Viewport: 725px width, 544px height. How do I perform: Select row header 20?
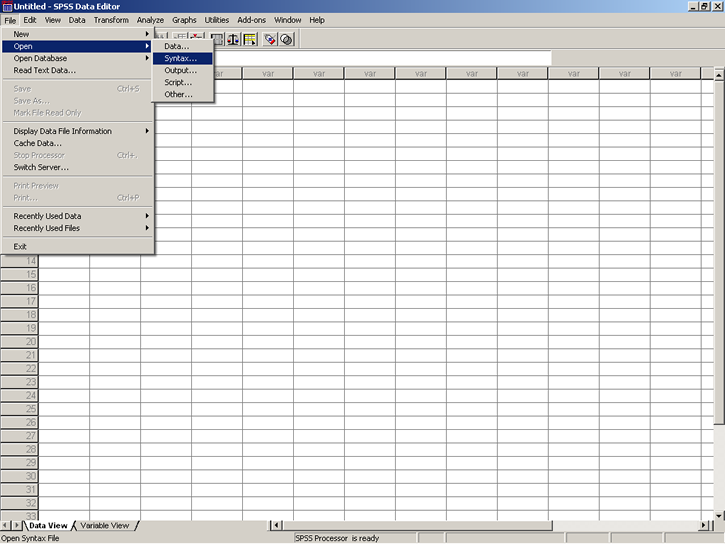(19, 342)
